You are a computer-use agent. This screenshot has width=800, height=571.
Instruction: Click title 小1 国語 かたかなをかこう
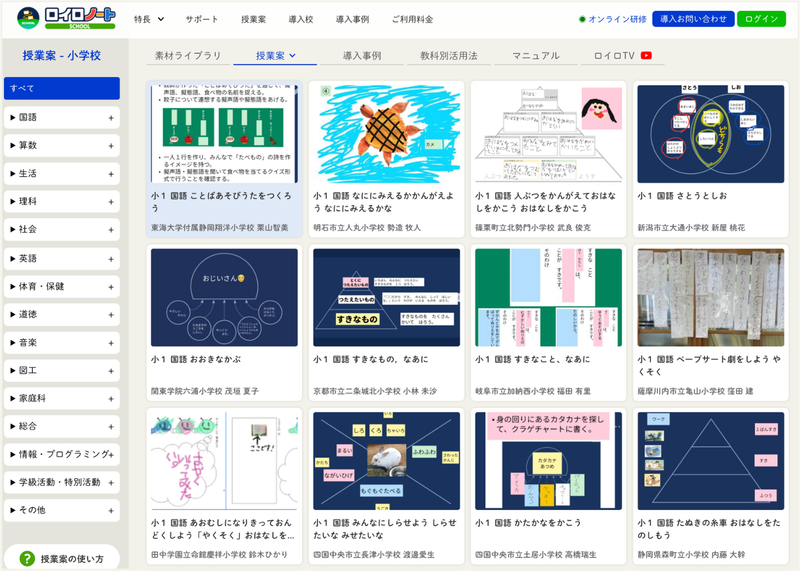[x=528, y=523]
